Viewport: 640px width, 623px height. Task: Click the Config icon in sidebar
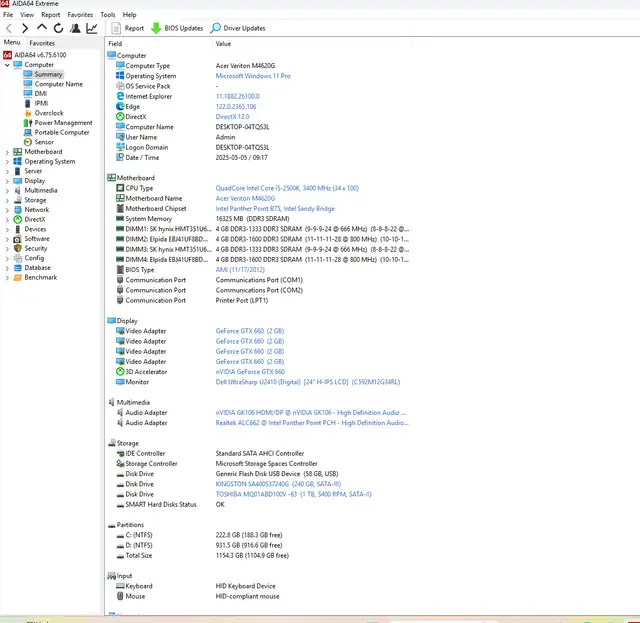tap(18, 258)
